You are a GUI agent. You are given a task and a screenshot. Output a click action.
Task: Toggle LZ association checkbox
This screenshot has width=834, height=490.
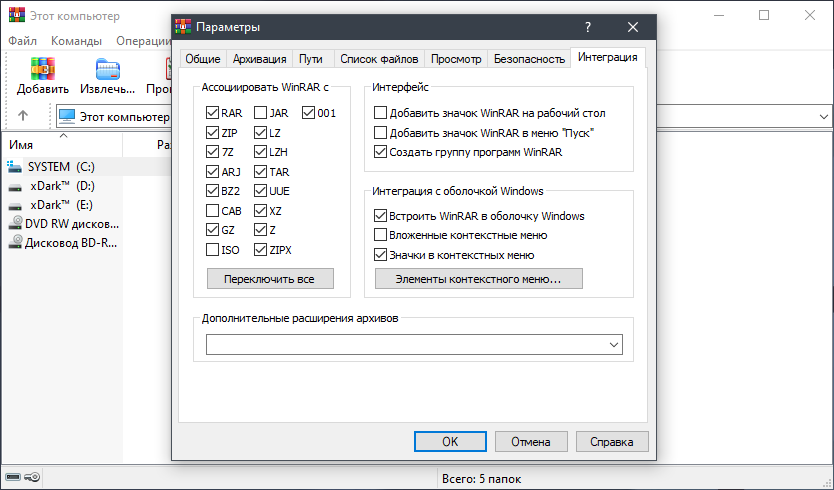pos(260,132)
